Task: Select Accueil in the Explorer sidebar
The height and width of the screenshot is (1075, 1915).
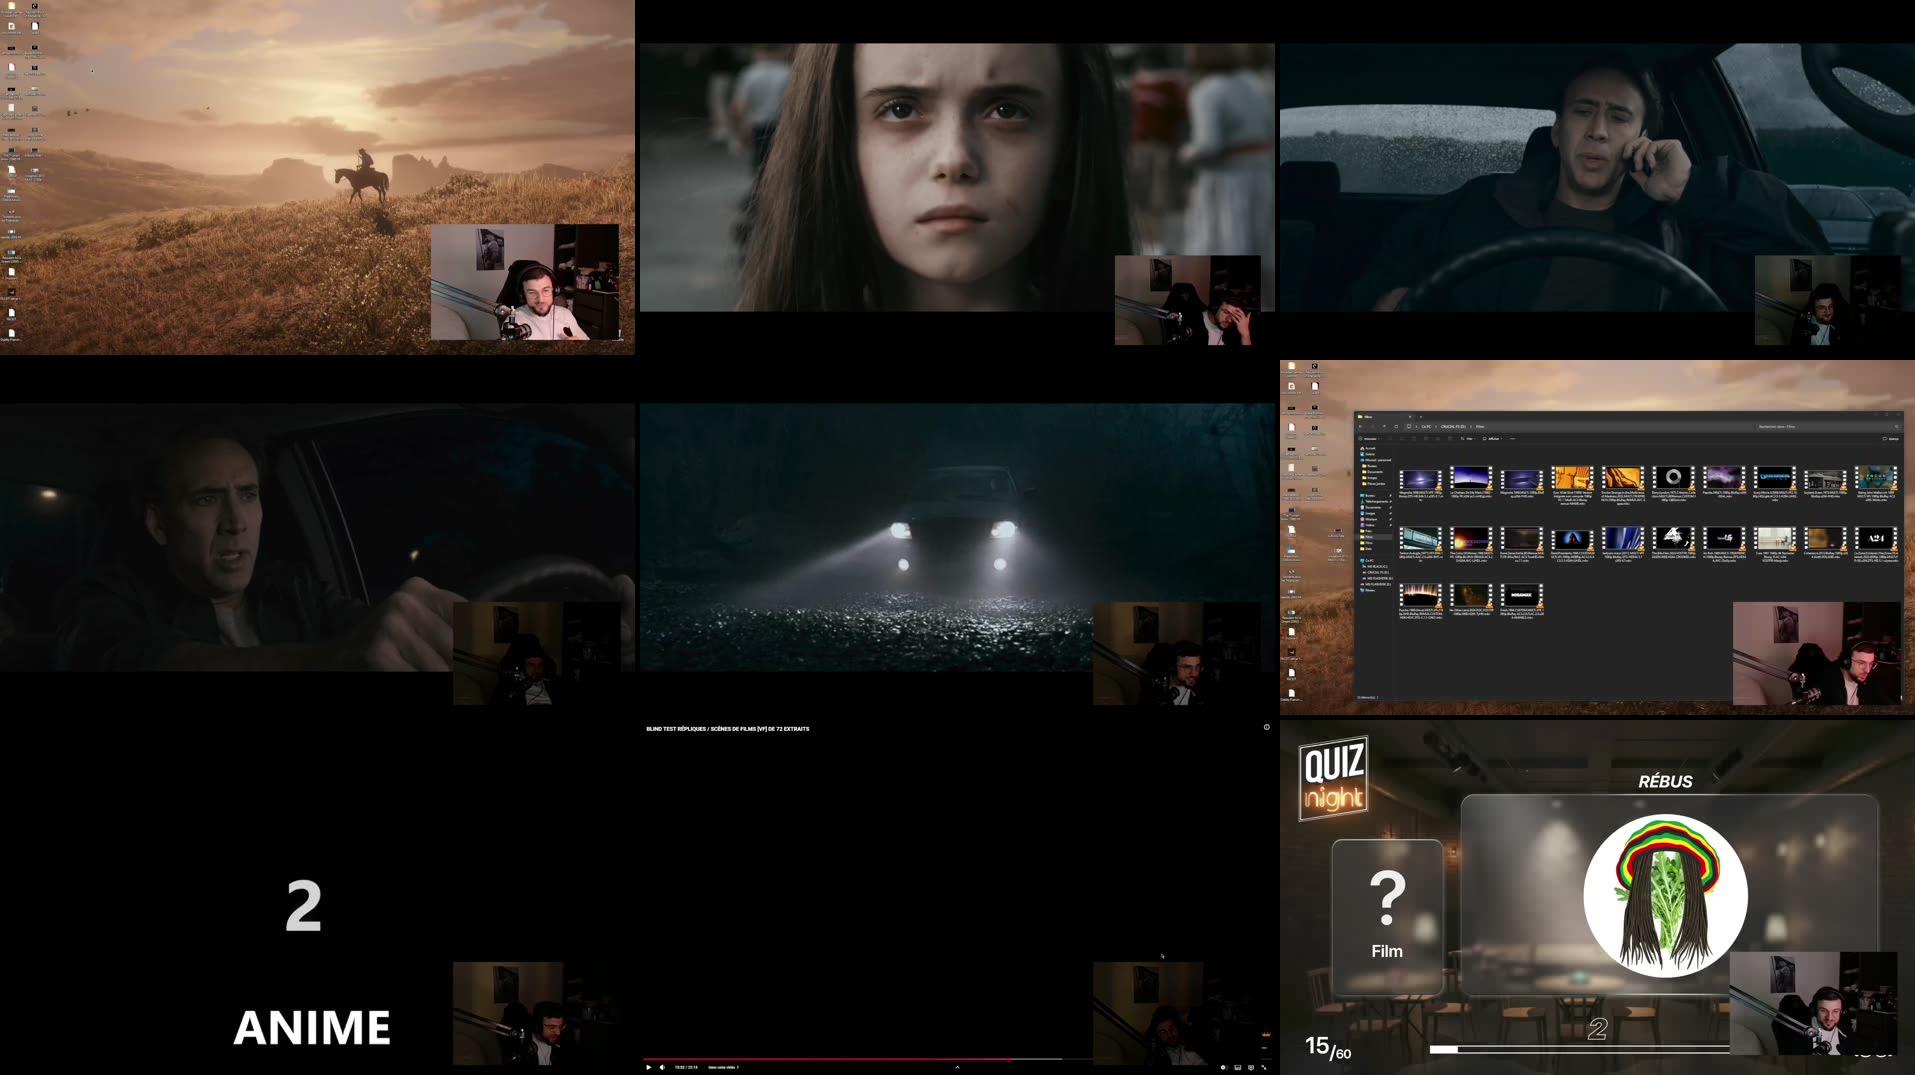Action: 1370,449
